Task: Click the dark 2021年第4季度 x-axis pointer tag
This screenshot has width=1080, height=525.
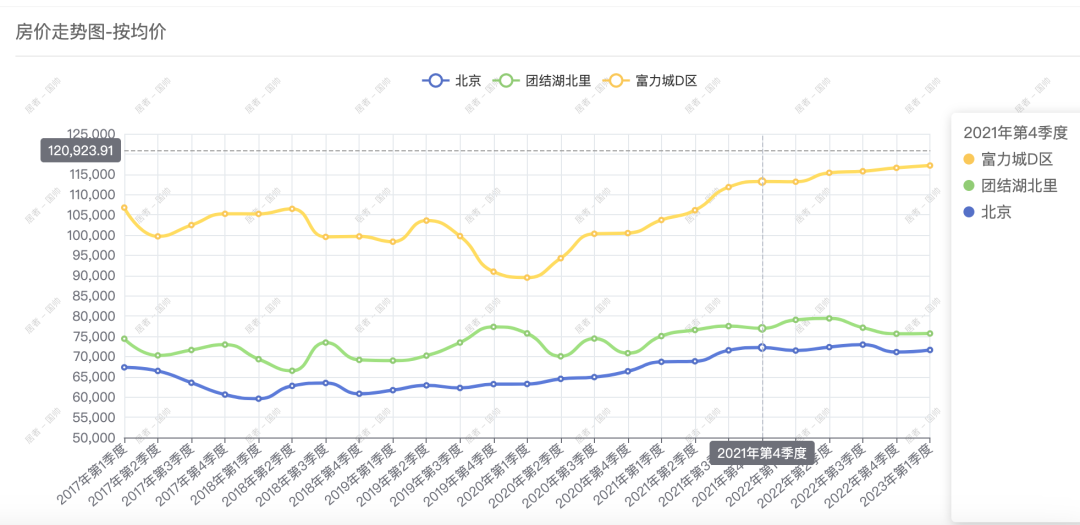Action: click(762, 452)
